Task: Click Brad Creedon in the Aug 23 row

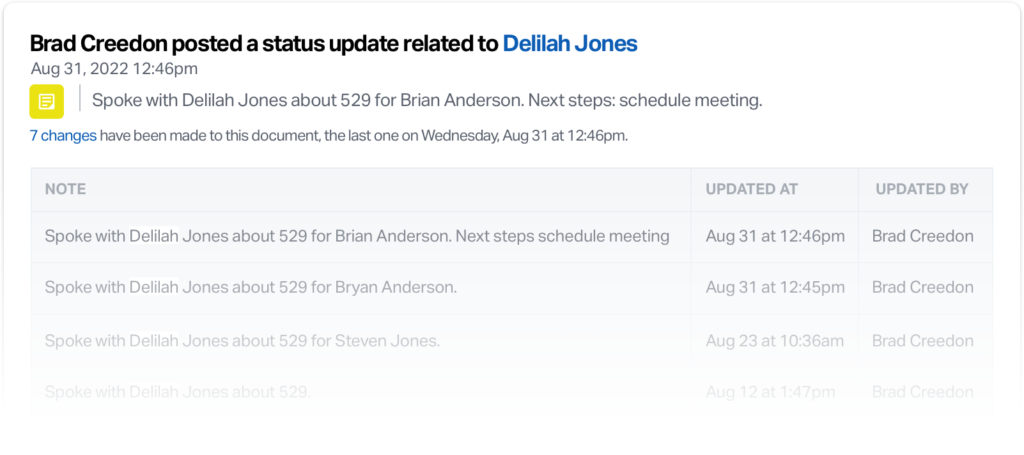Action: (x=923, y=340)
